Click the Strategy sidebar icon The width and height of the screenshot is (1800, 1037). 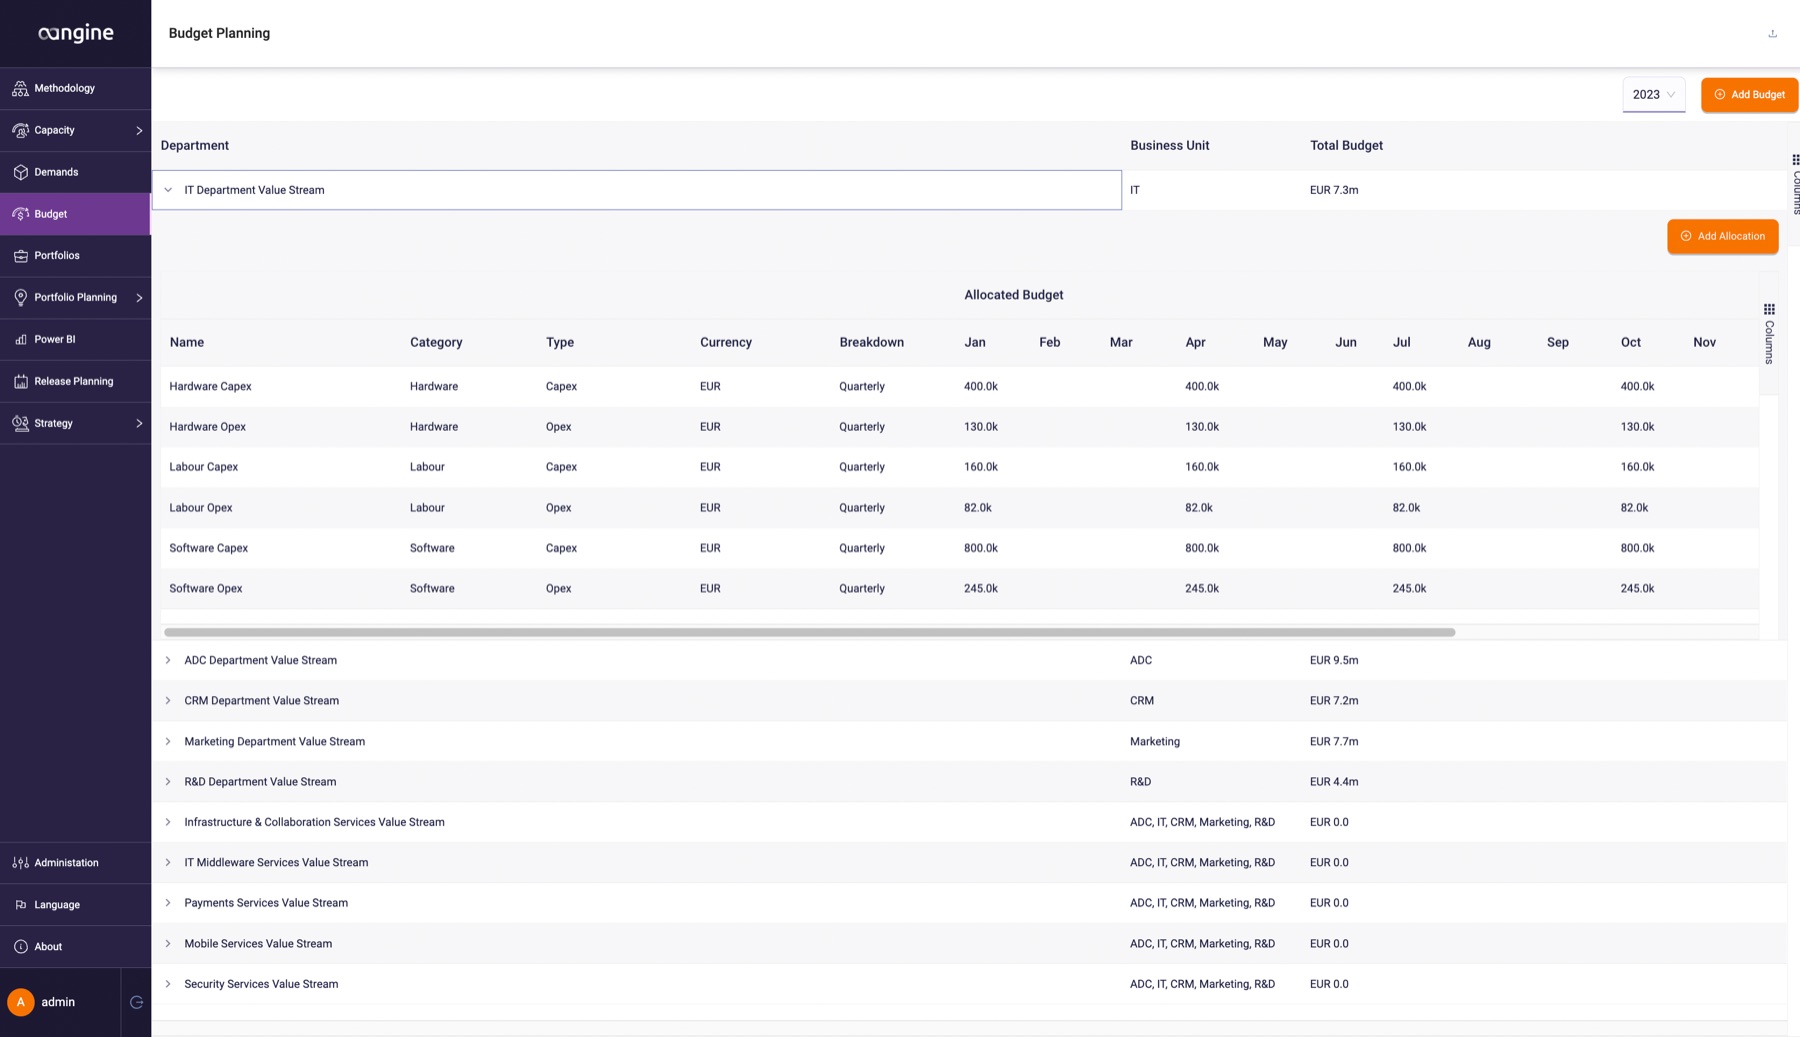(x=20, y=424)
